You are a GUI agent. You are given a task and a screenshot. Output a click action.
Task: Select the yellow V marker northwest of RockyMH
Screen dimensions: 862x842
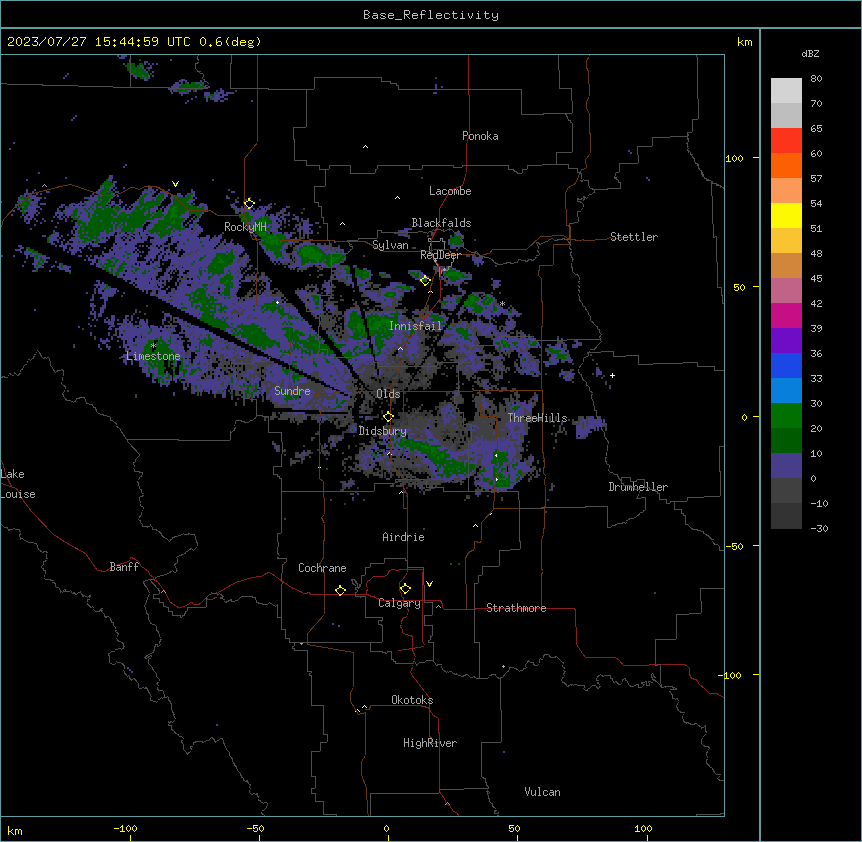point(175,184)
